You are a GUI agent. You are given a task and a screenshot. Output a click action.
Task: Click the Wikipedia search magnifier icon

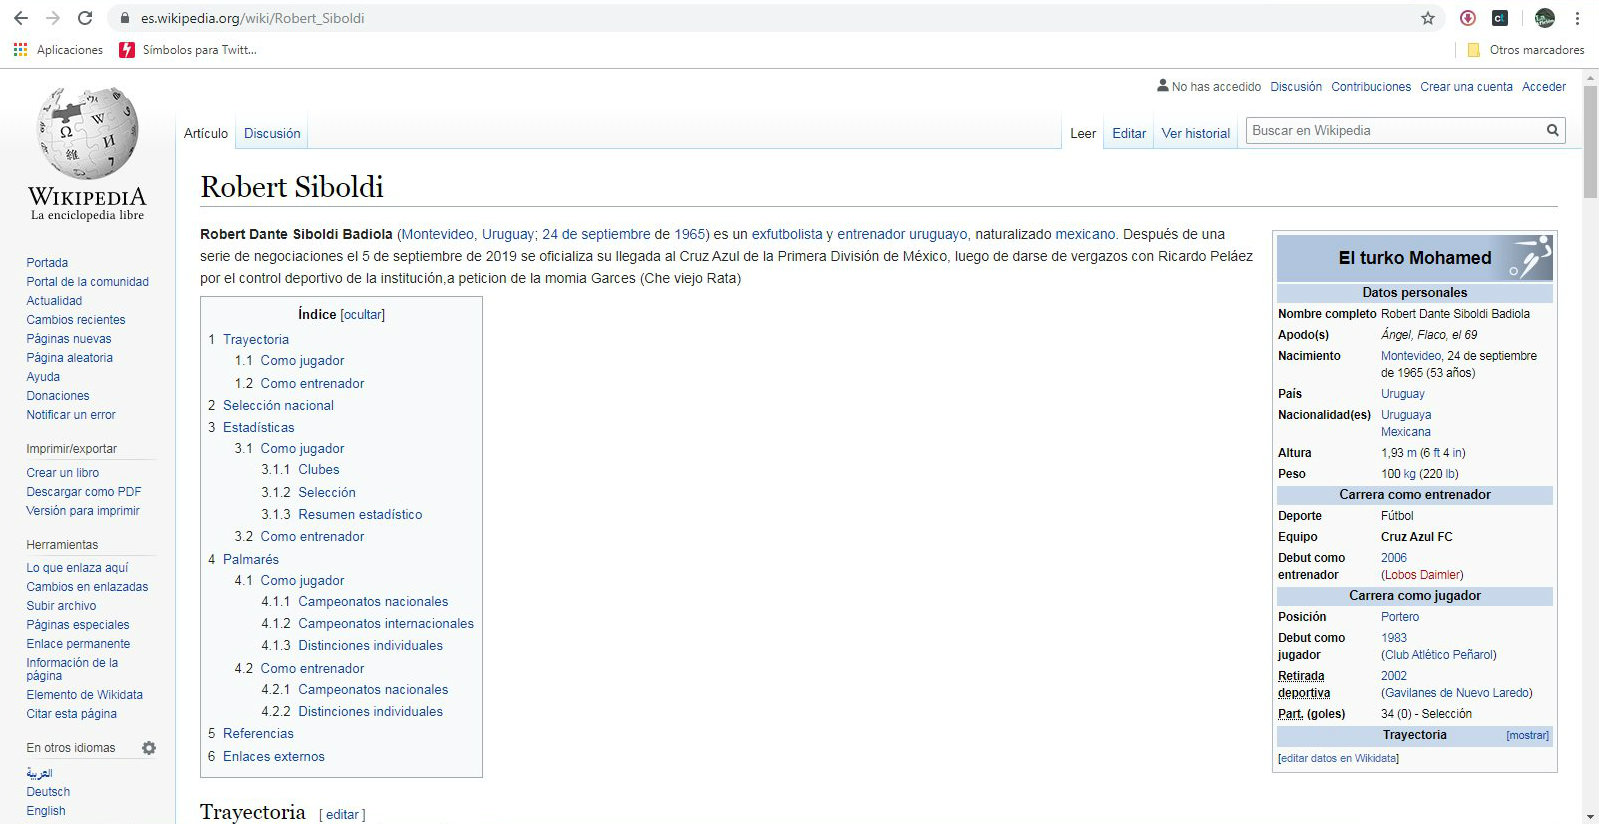point(1552,130)
